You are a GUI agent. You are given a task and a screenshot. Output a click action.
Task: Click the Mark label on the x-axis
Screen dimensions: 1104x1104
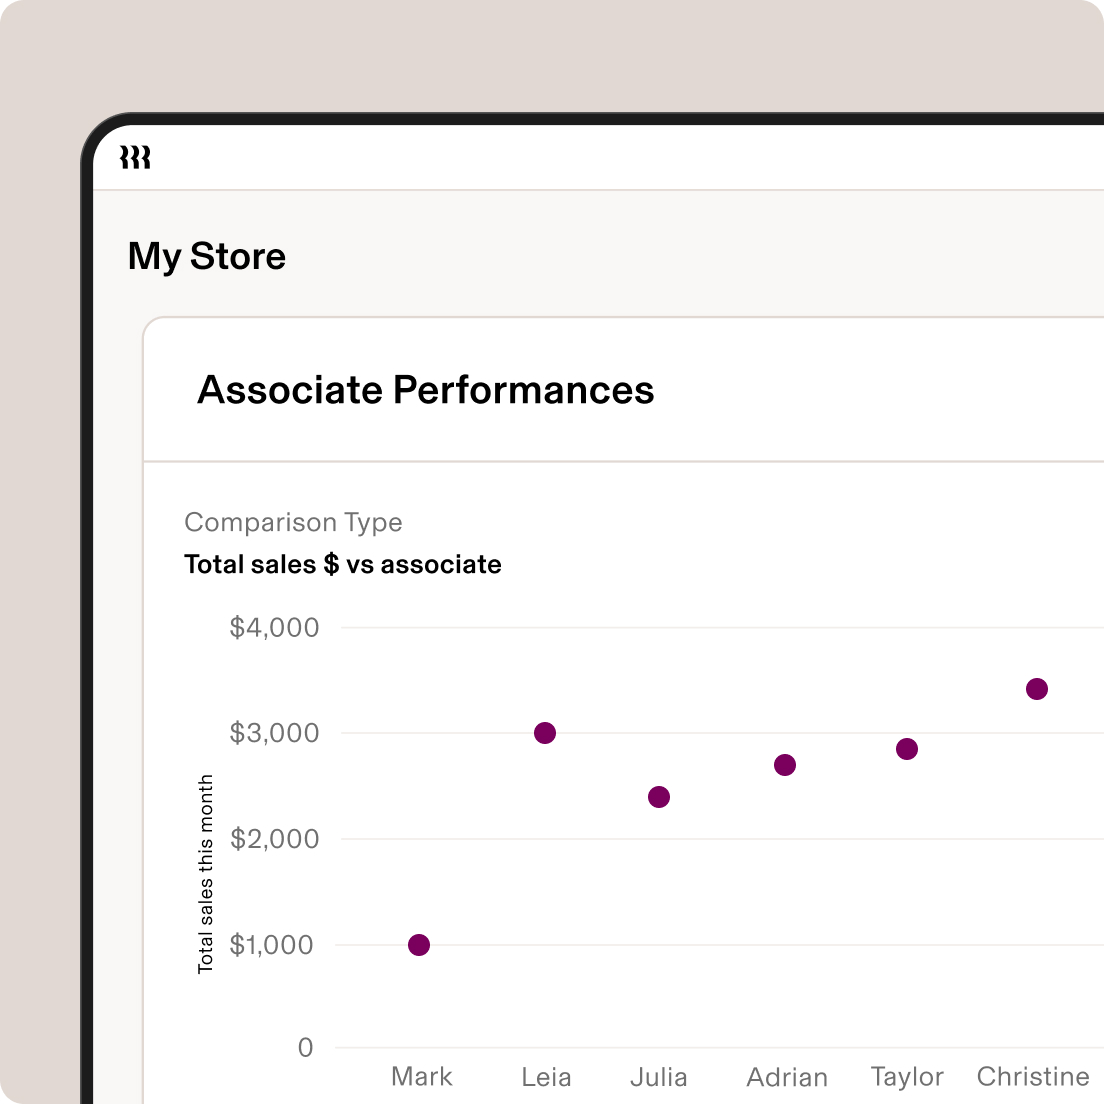421,1077
